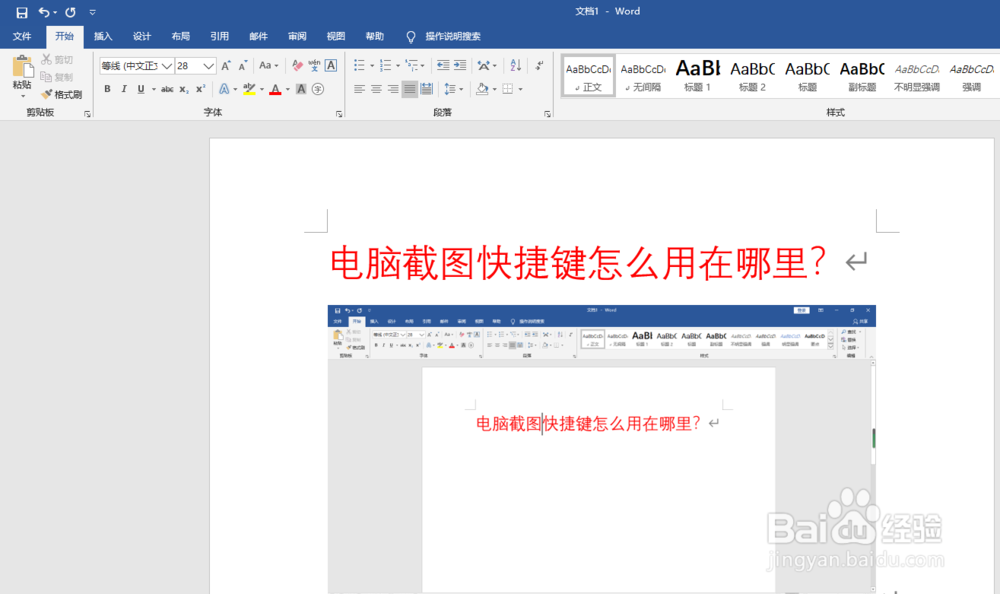The image size is (1000, 594).
Task: Click the superscript icon
Action: click(x=200, y=88)
